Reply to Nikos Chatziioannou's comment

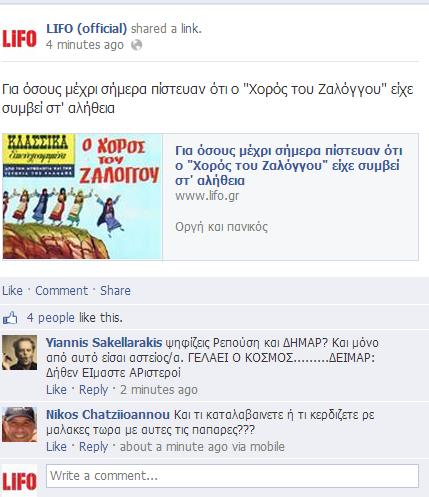click(x=93, y=447)
